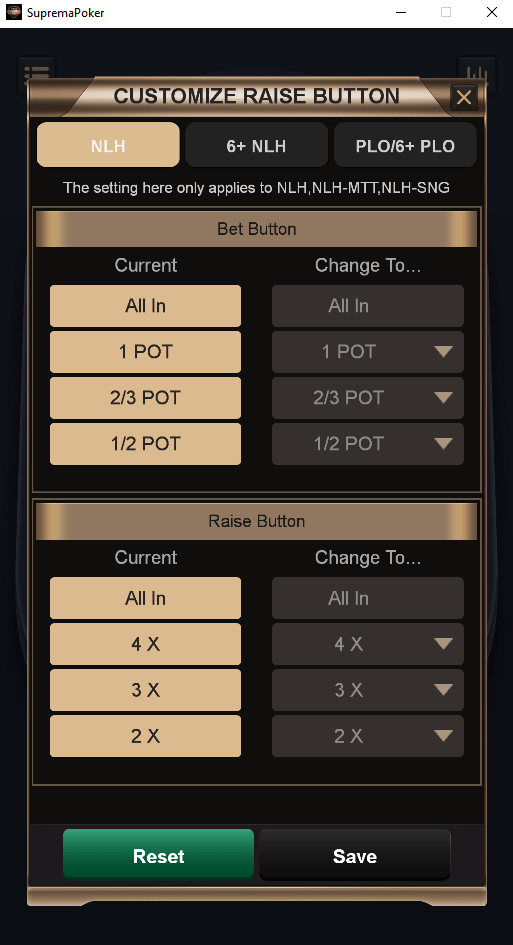Select current 1 POT bet button
513x945 pixels.
145,352
